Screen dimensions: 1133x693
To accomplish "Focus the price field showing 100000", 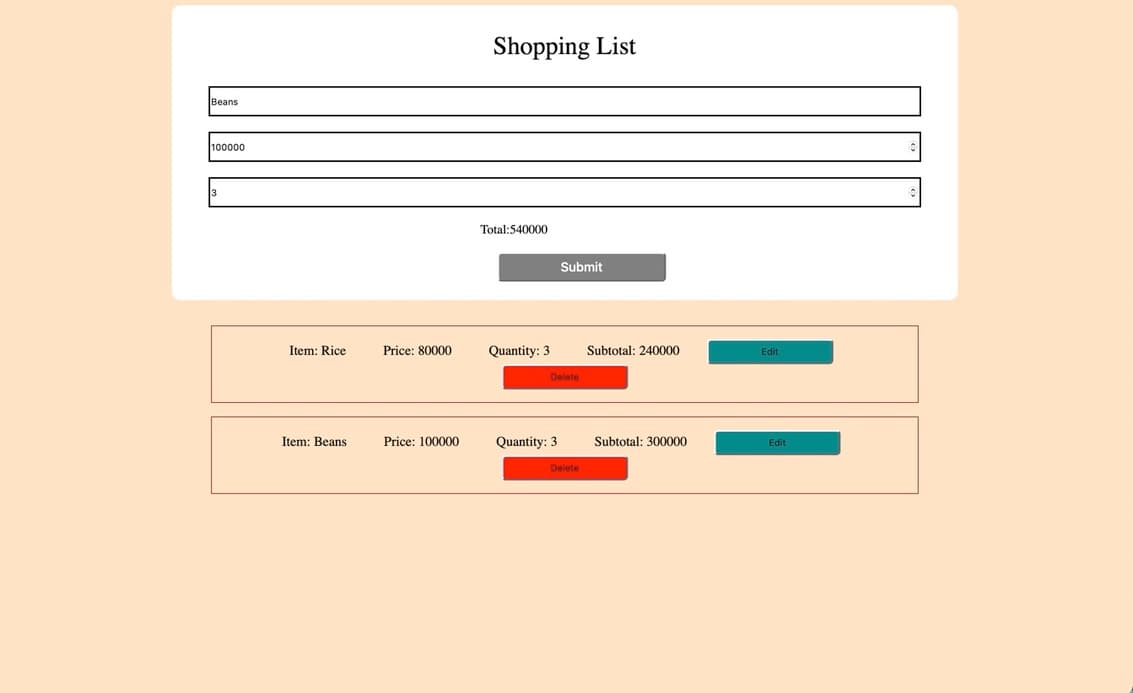I will pos(555,147).
